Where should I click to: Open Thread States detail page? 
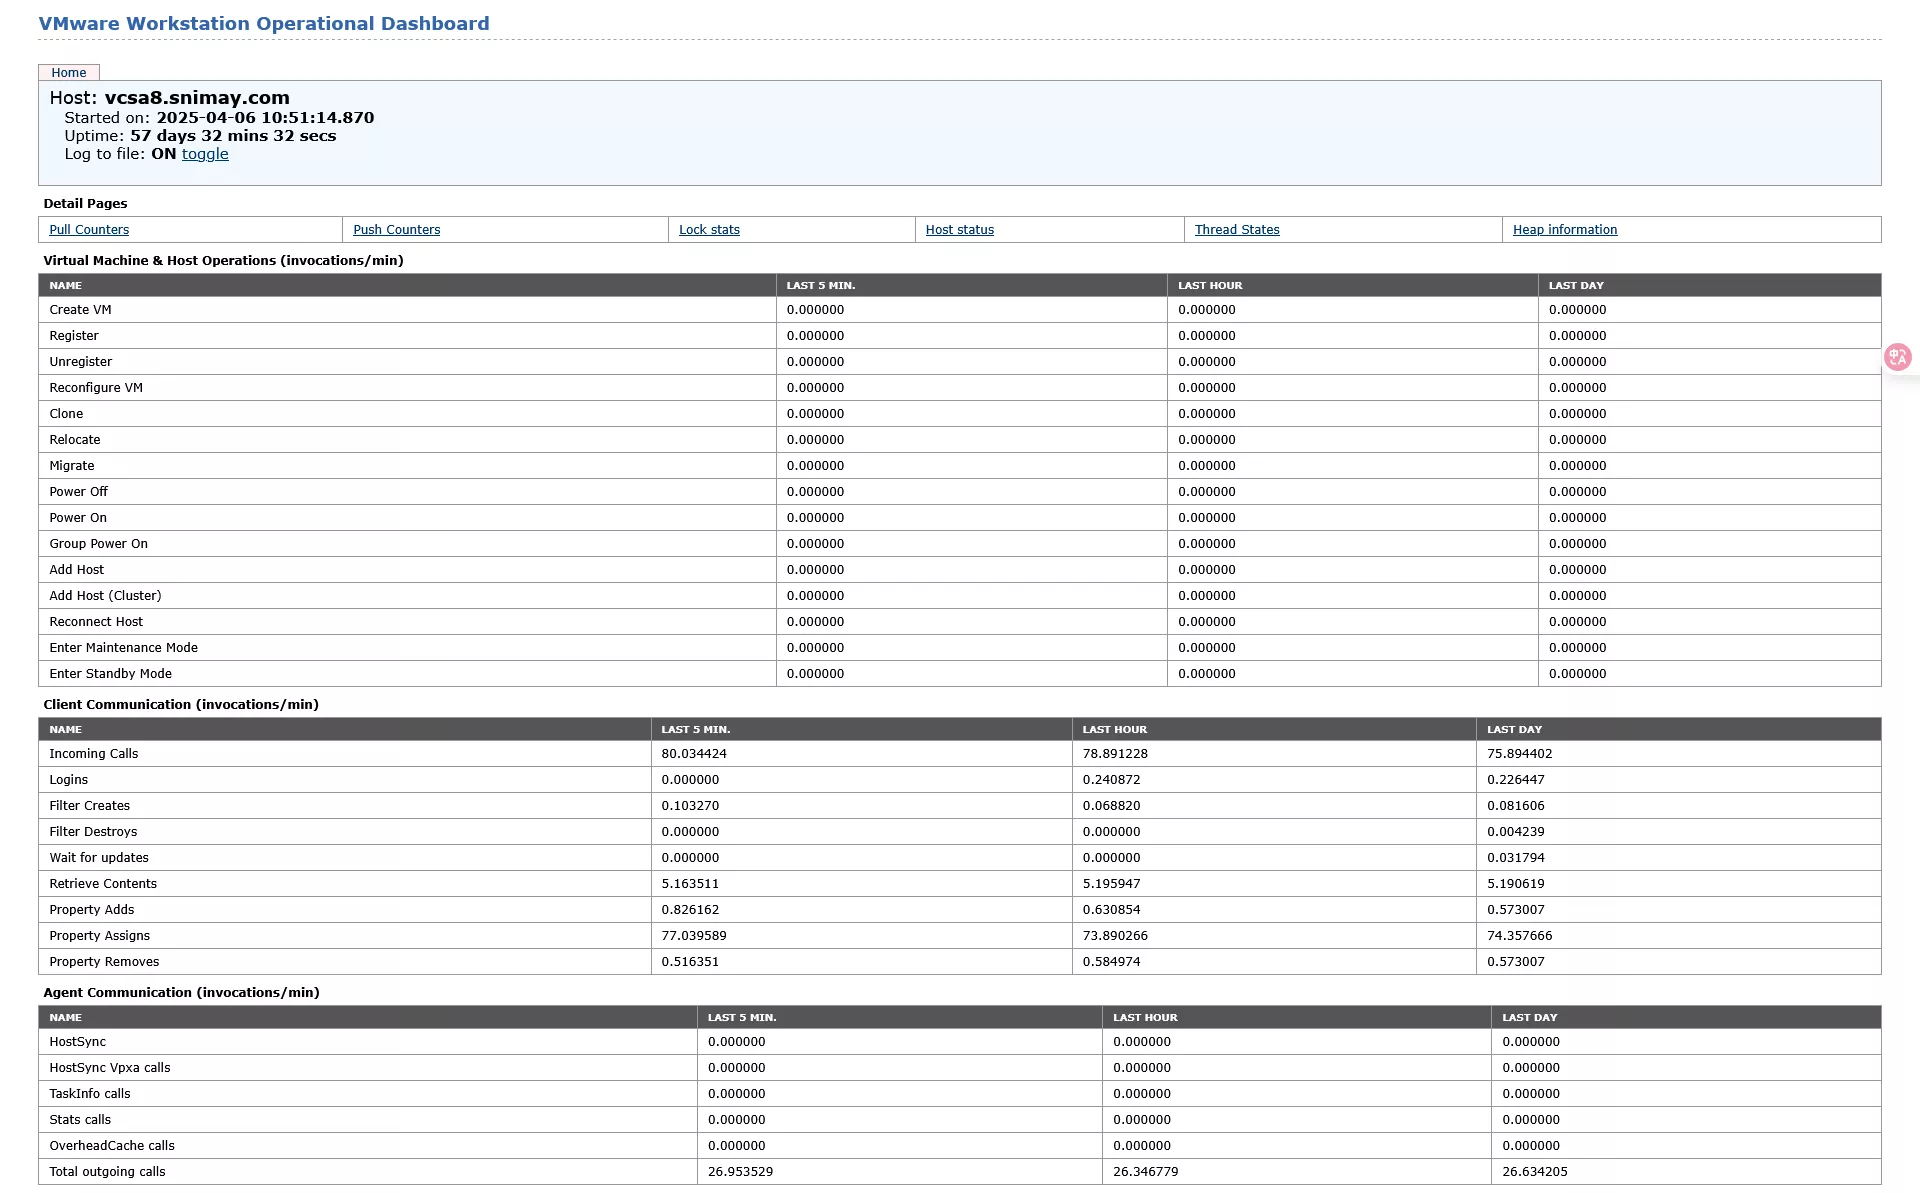[x=1236, y=229]
